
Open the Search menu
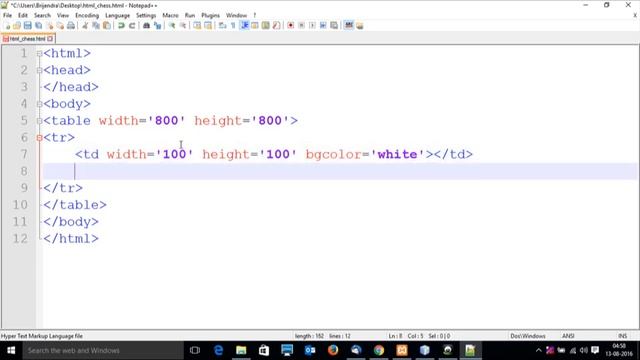click(x=42, y=15)
